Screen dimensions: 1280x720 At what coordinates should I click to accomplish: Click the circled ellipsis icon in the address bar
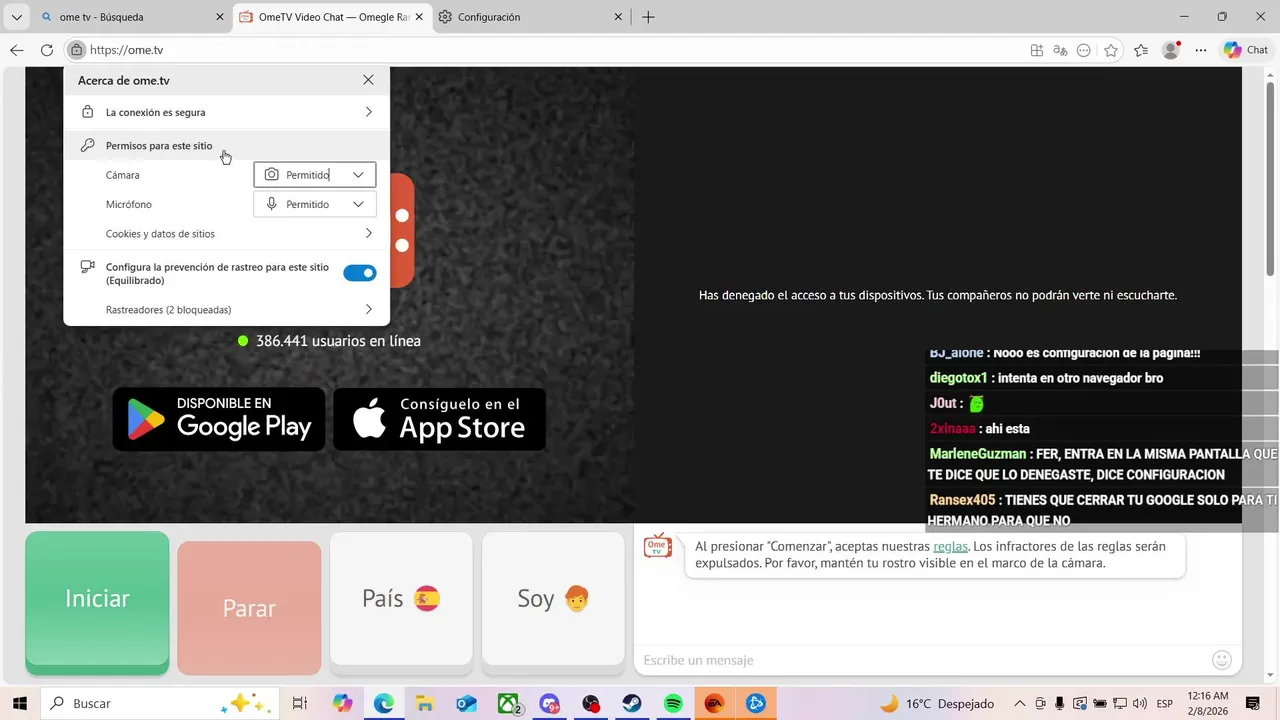[1084, 50]
